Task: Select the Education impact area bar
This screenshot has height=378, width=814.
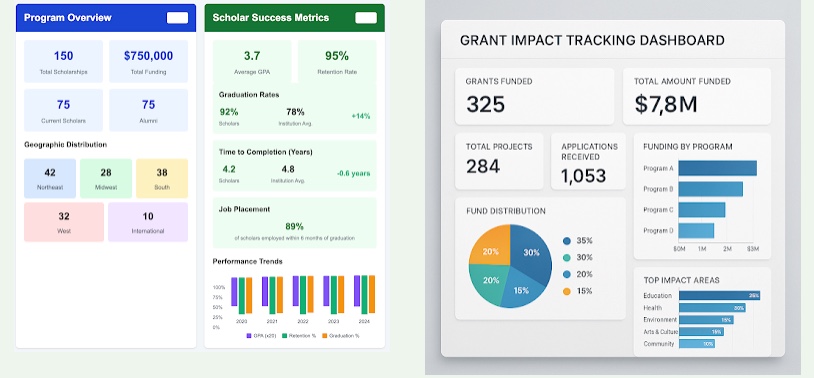Action: click(x=720, y=295)
